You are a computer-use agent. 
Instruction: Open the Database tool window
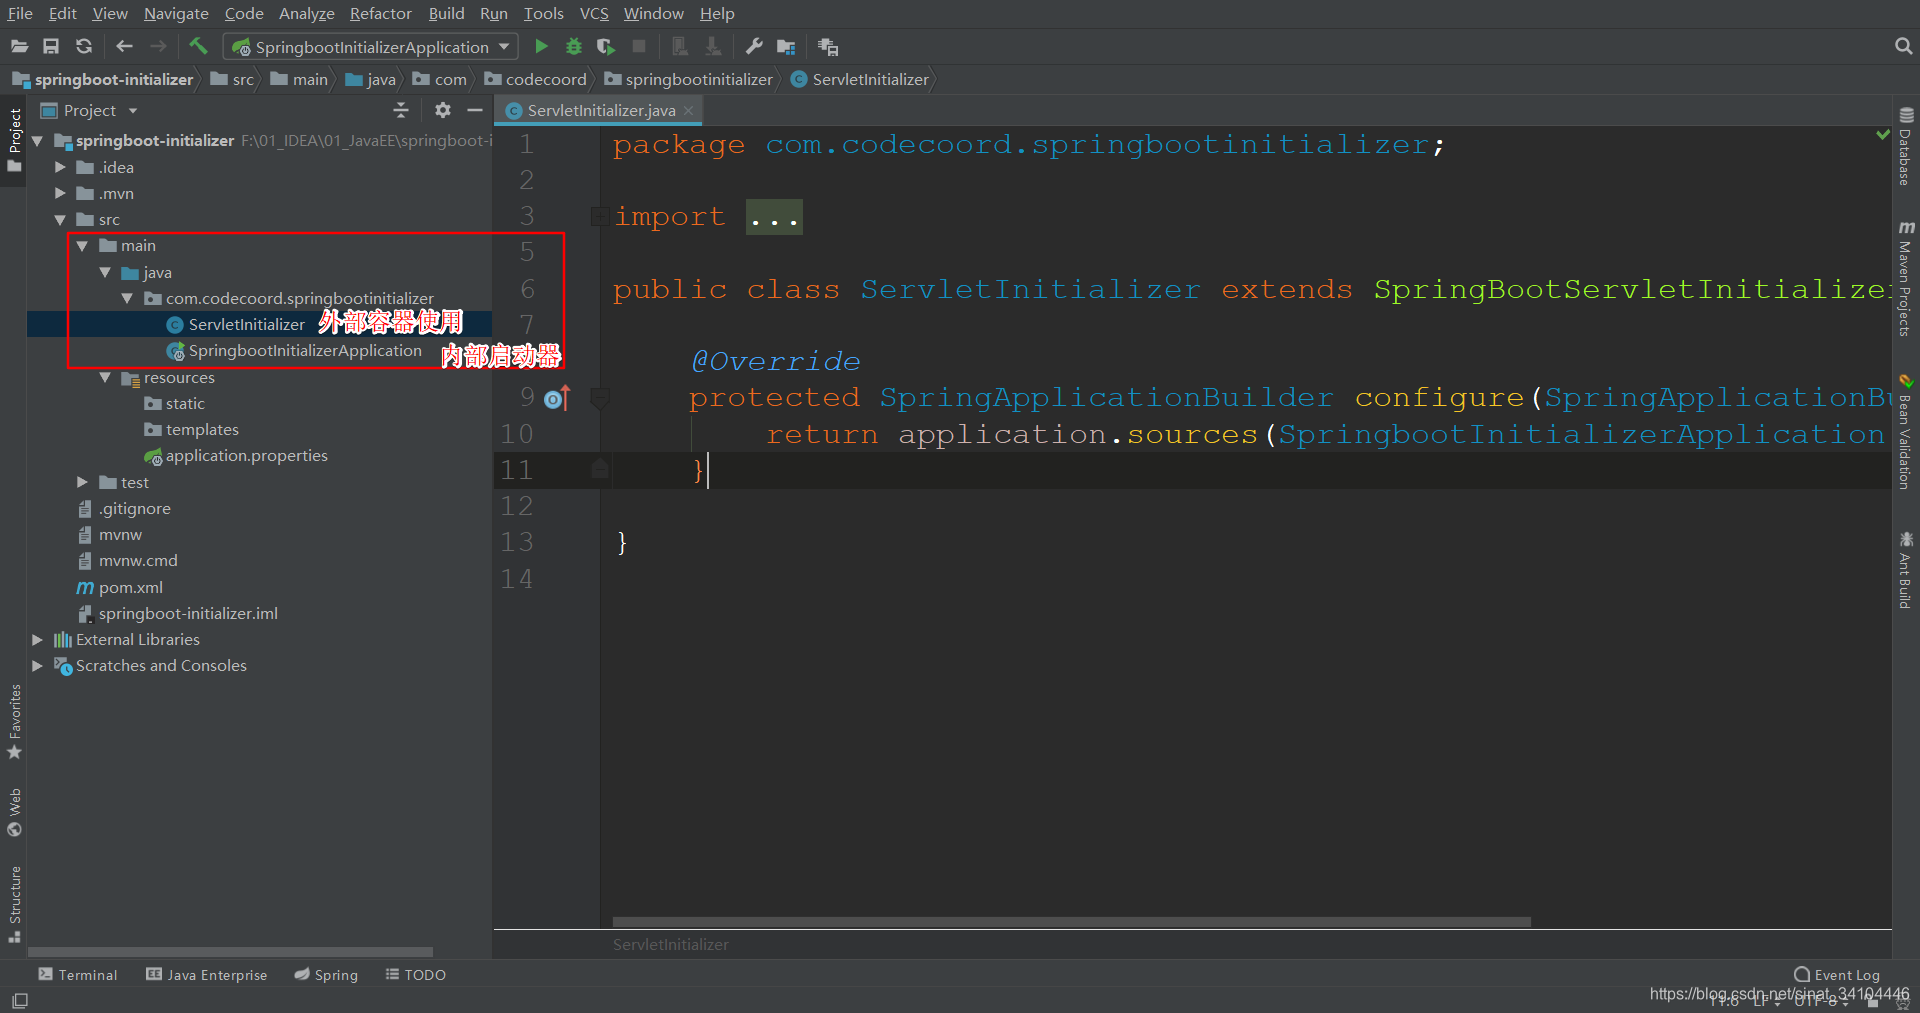pyautogui.click(x=1906, y=150)
